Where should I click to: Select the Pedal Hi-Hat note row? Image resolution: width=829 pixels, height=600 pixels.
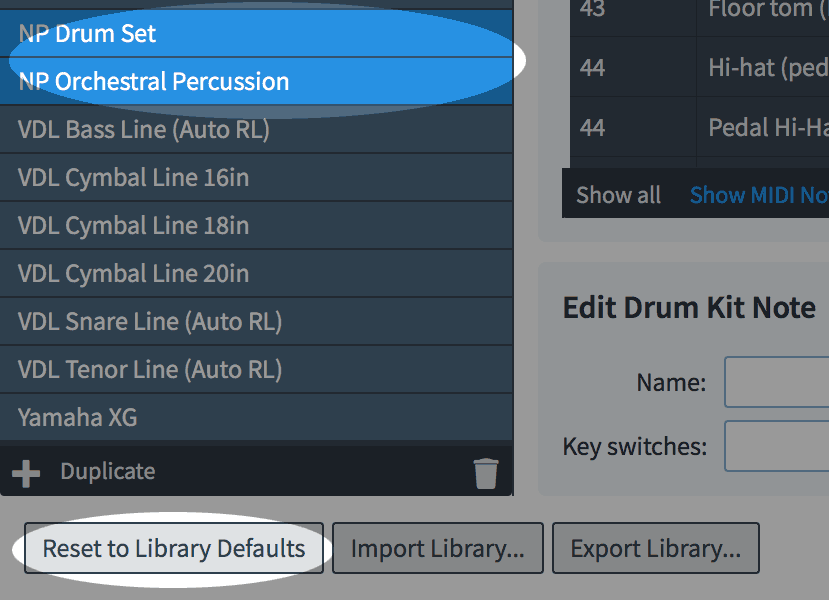700,127
